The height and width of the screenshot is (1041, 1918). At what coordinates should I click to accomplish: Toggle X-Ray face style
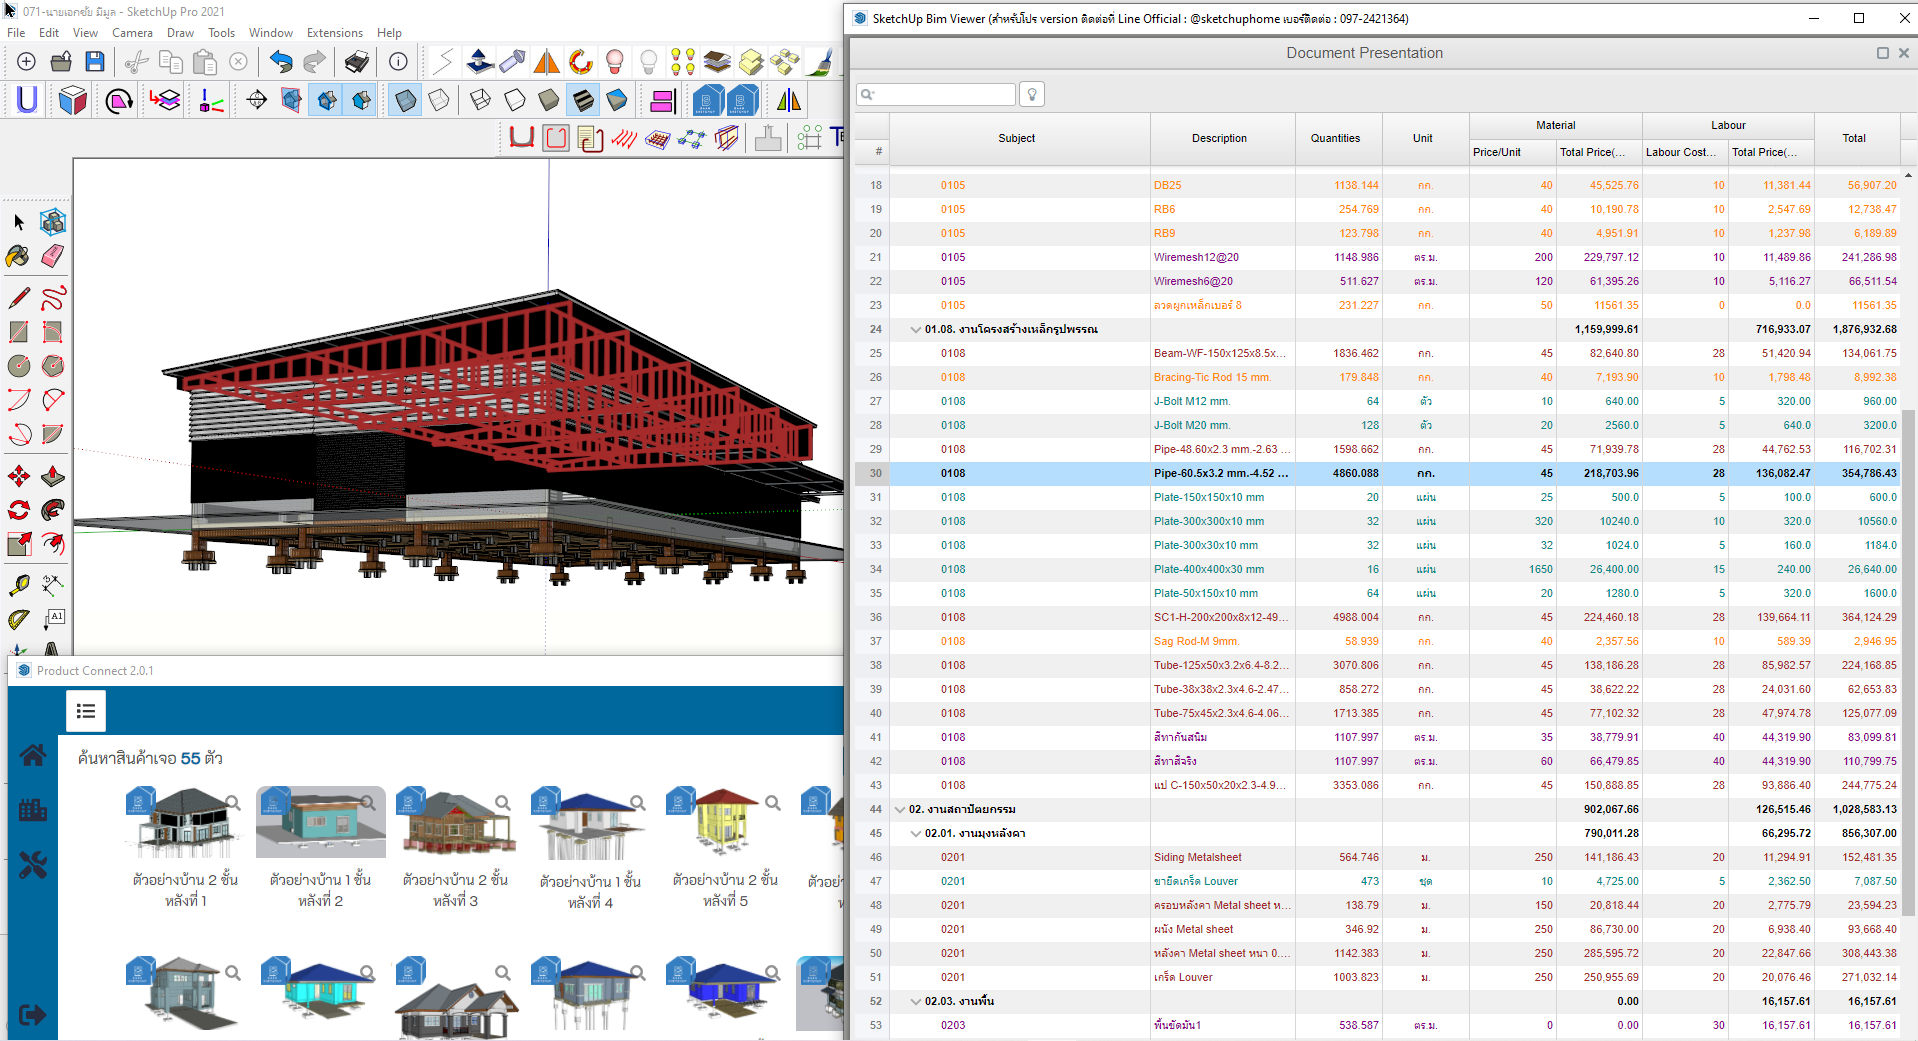(x=405, y=100)
